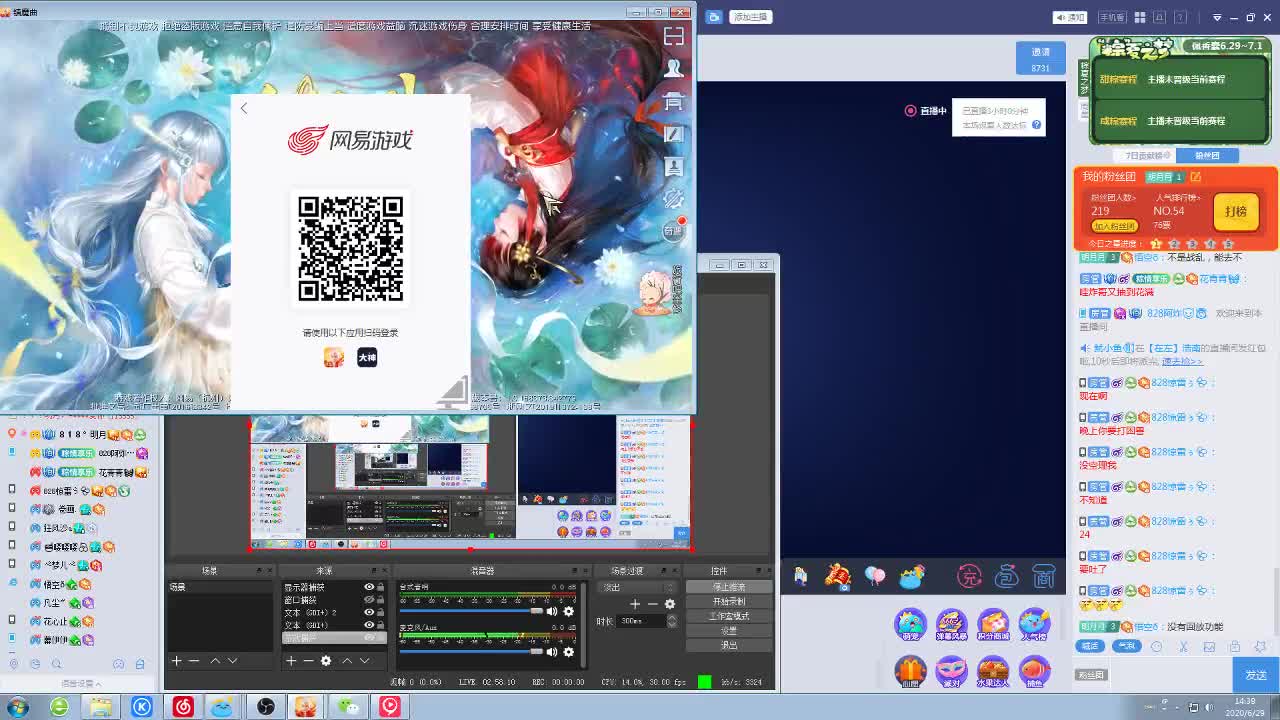Viewport: 1280px width, 720px height.
Task: Adjust the 麦克风/Aux volume slider
Action: (x=472, y=652)
